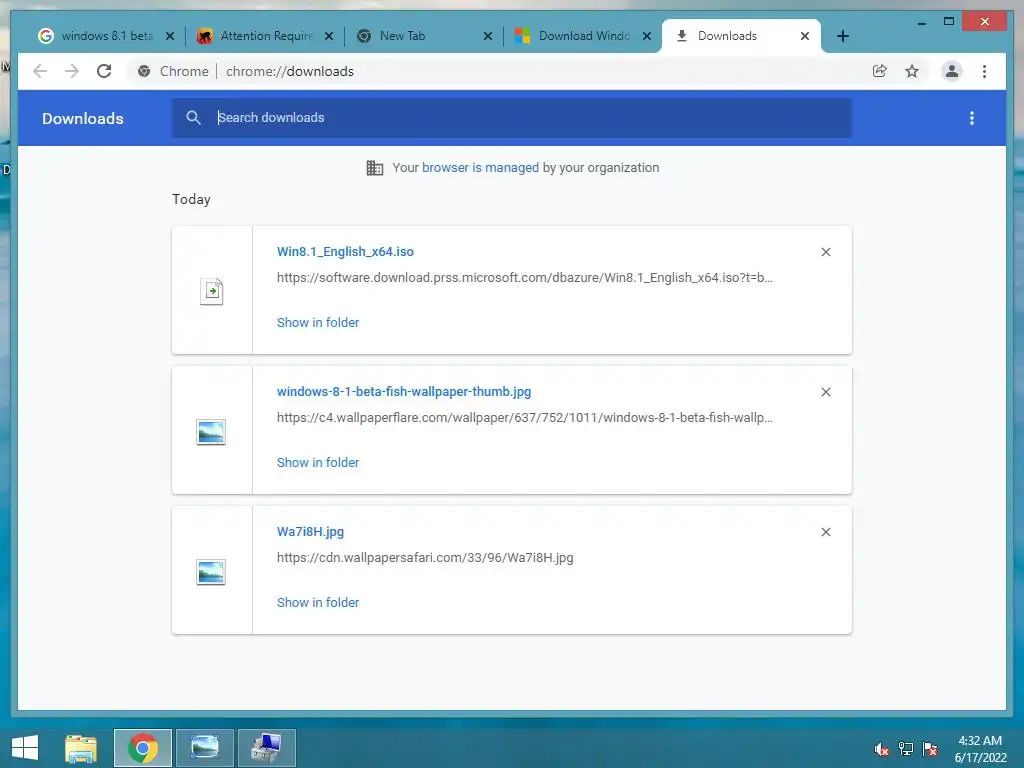Click the search magnifier icon in Downloads
Viewport: 1024px width, 768px height.
tap(193, 118)
